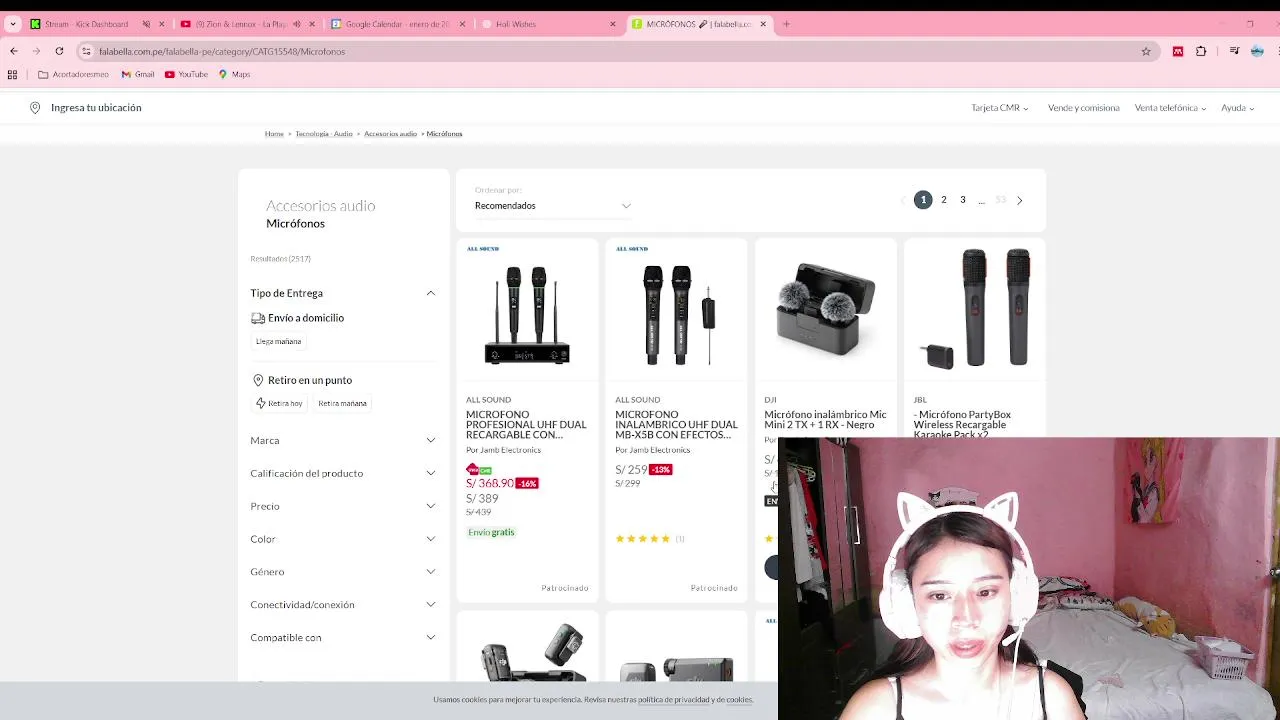Click the S/ 368.90 CMR price
The image size is (1280, 720).
(490, 483)
